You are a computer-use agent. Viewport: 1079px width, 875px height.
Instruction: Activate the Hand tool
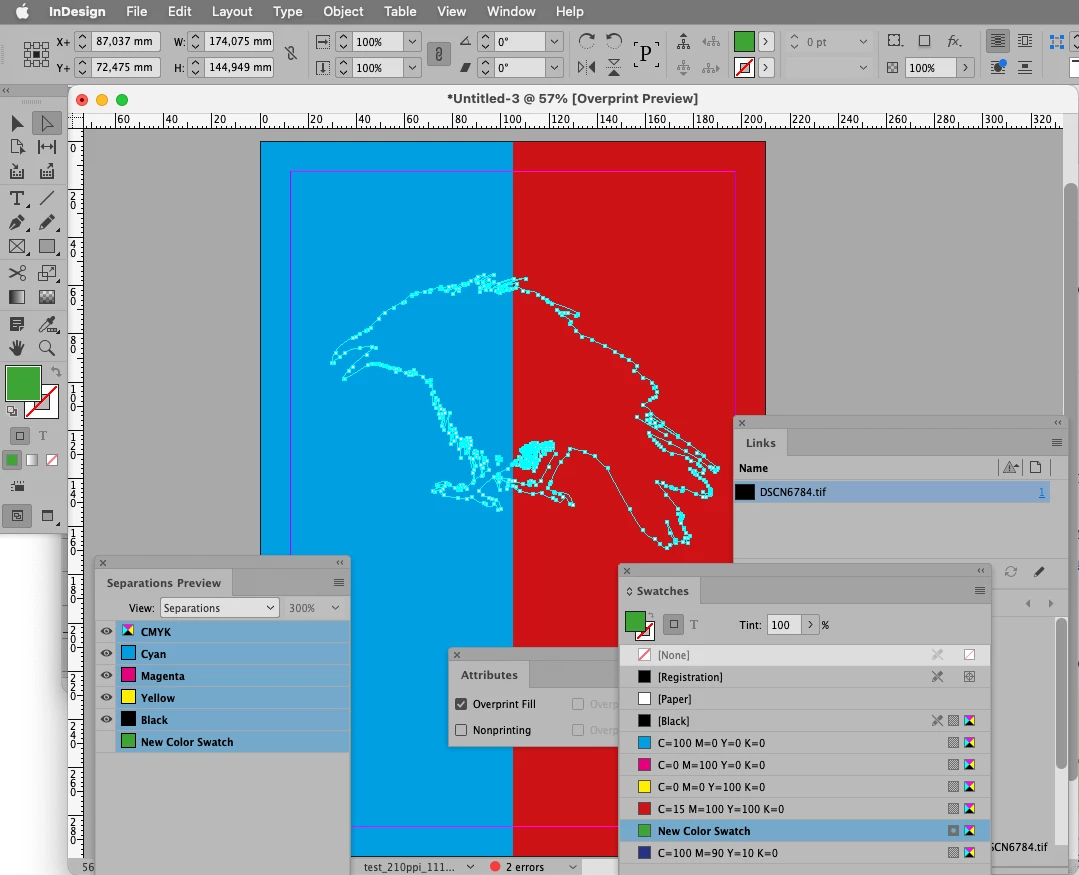[17, 348]
